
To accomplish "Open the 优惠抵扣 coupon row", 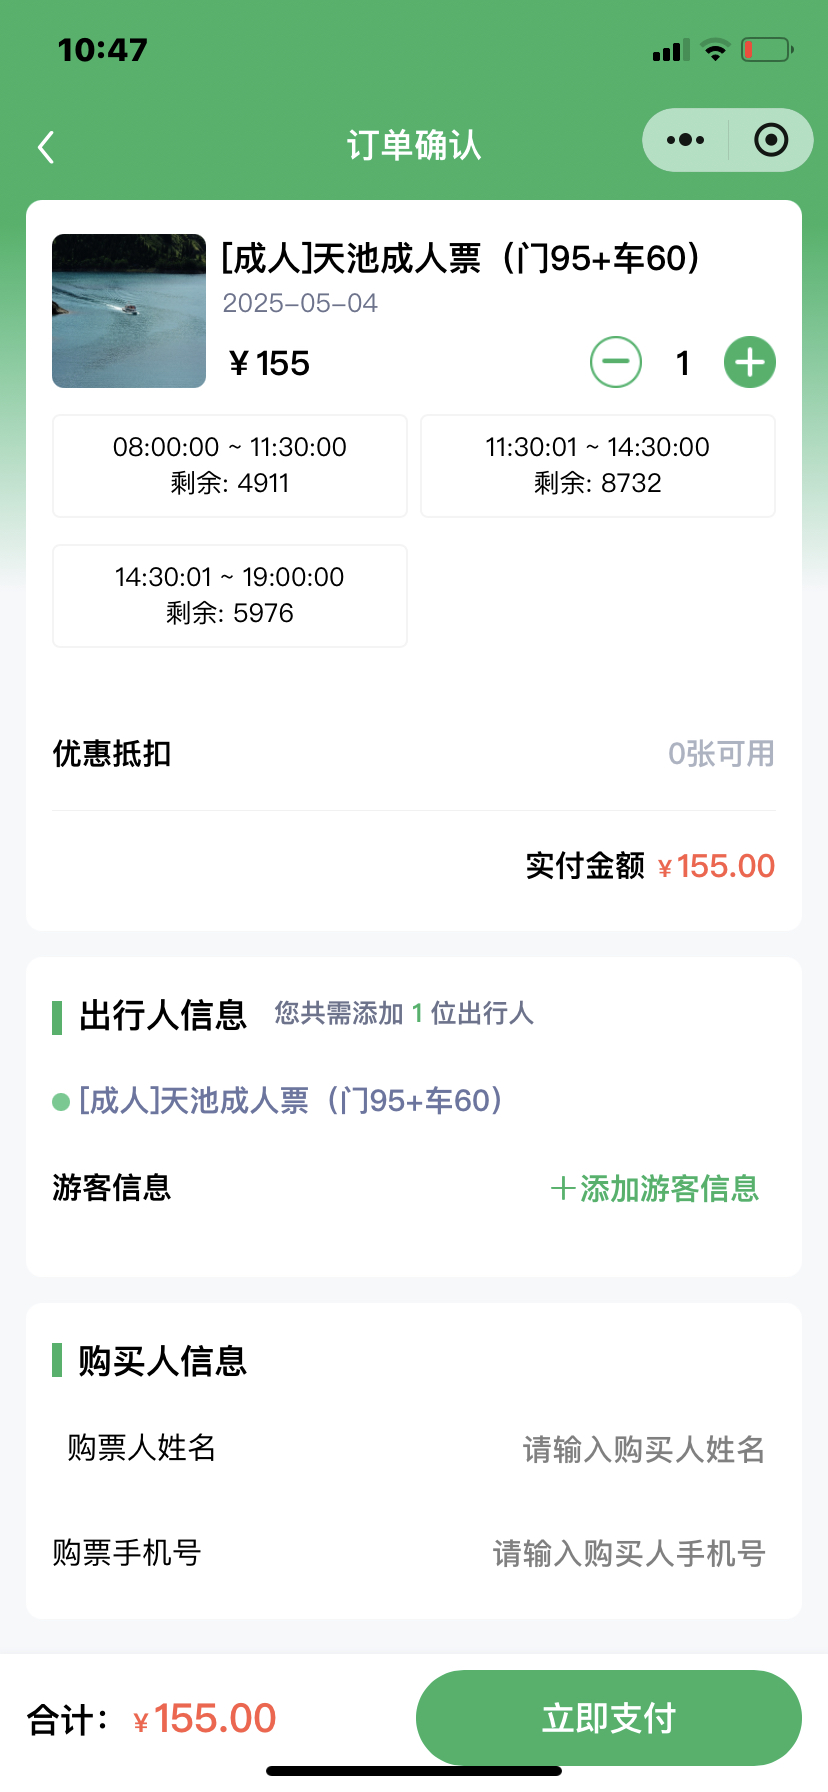I will click(414, 754).
